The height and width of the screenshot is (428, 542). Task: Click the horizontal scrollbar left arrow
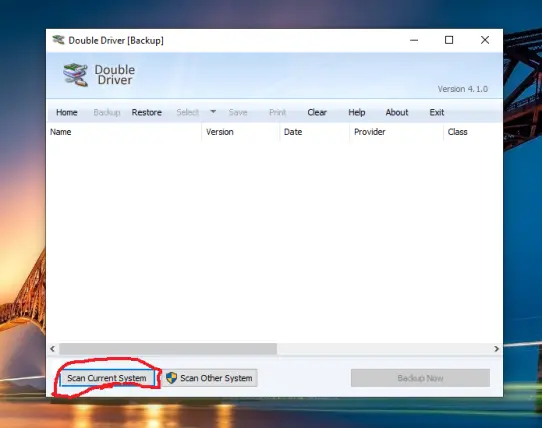[53, 349]
